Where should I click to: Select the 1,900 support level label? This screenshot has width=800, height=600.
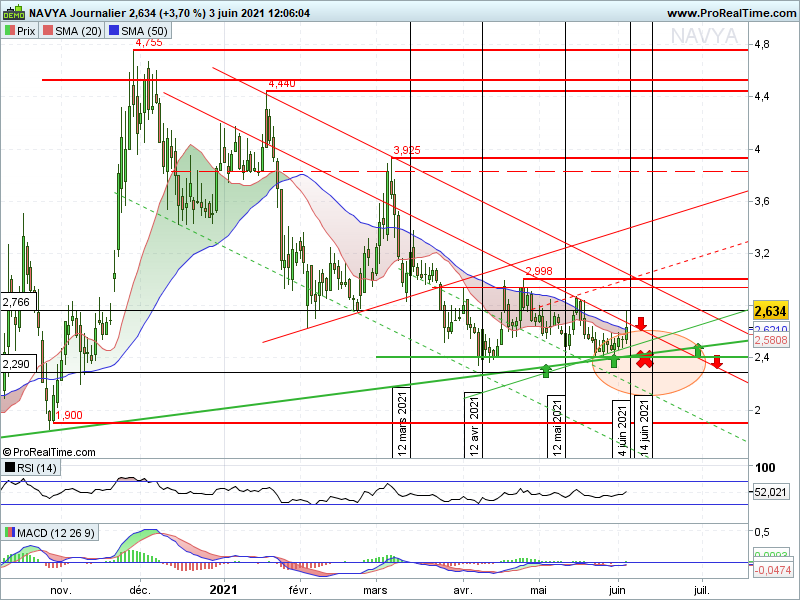[x=69, y=415]
